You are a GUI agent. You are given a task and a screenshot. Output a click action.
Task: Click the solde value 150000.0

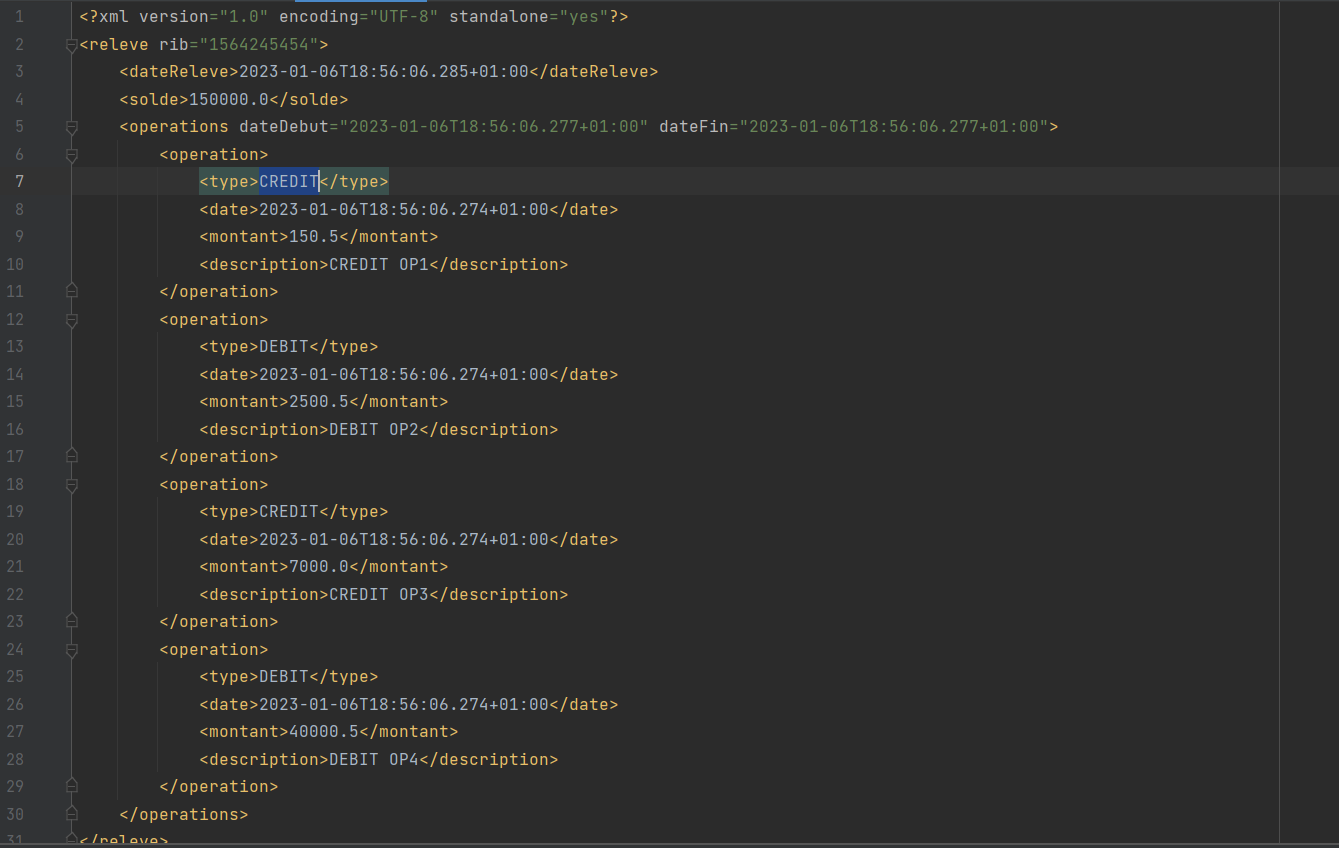(229, 99)
